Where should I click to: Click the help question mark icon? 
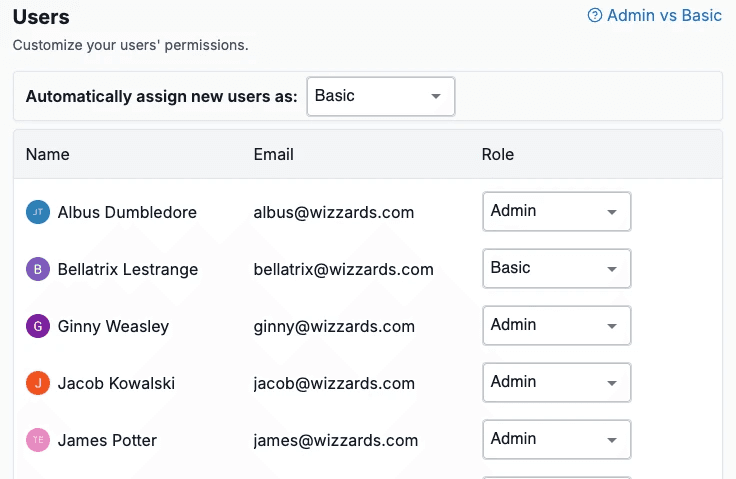(595, 16)
